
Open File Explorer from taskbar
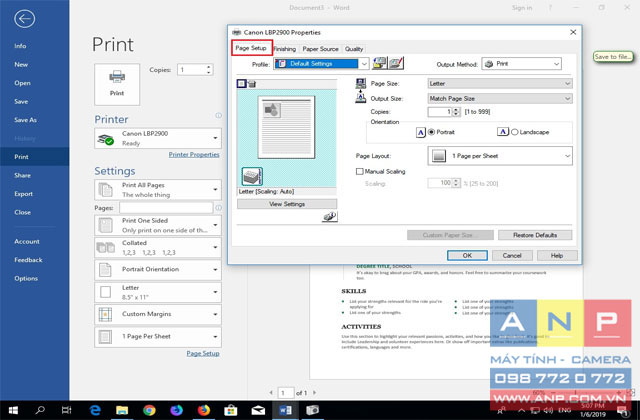click(122, 410)
